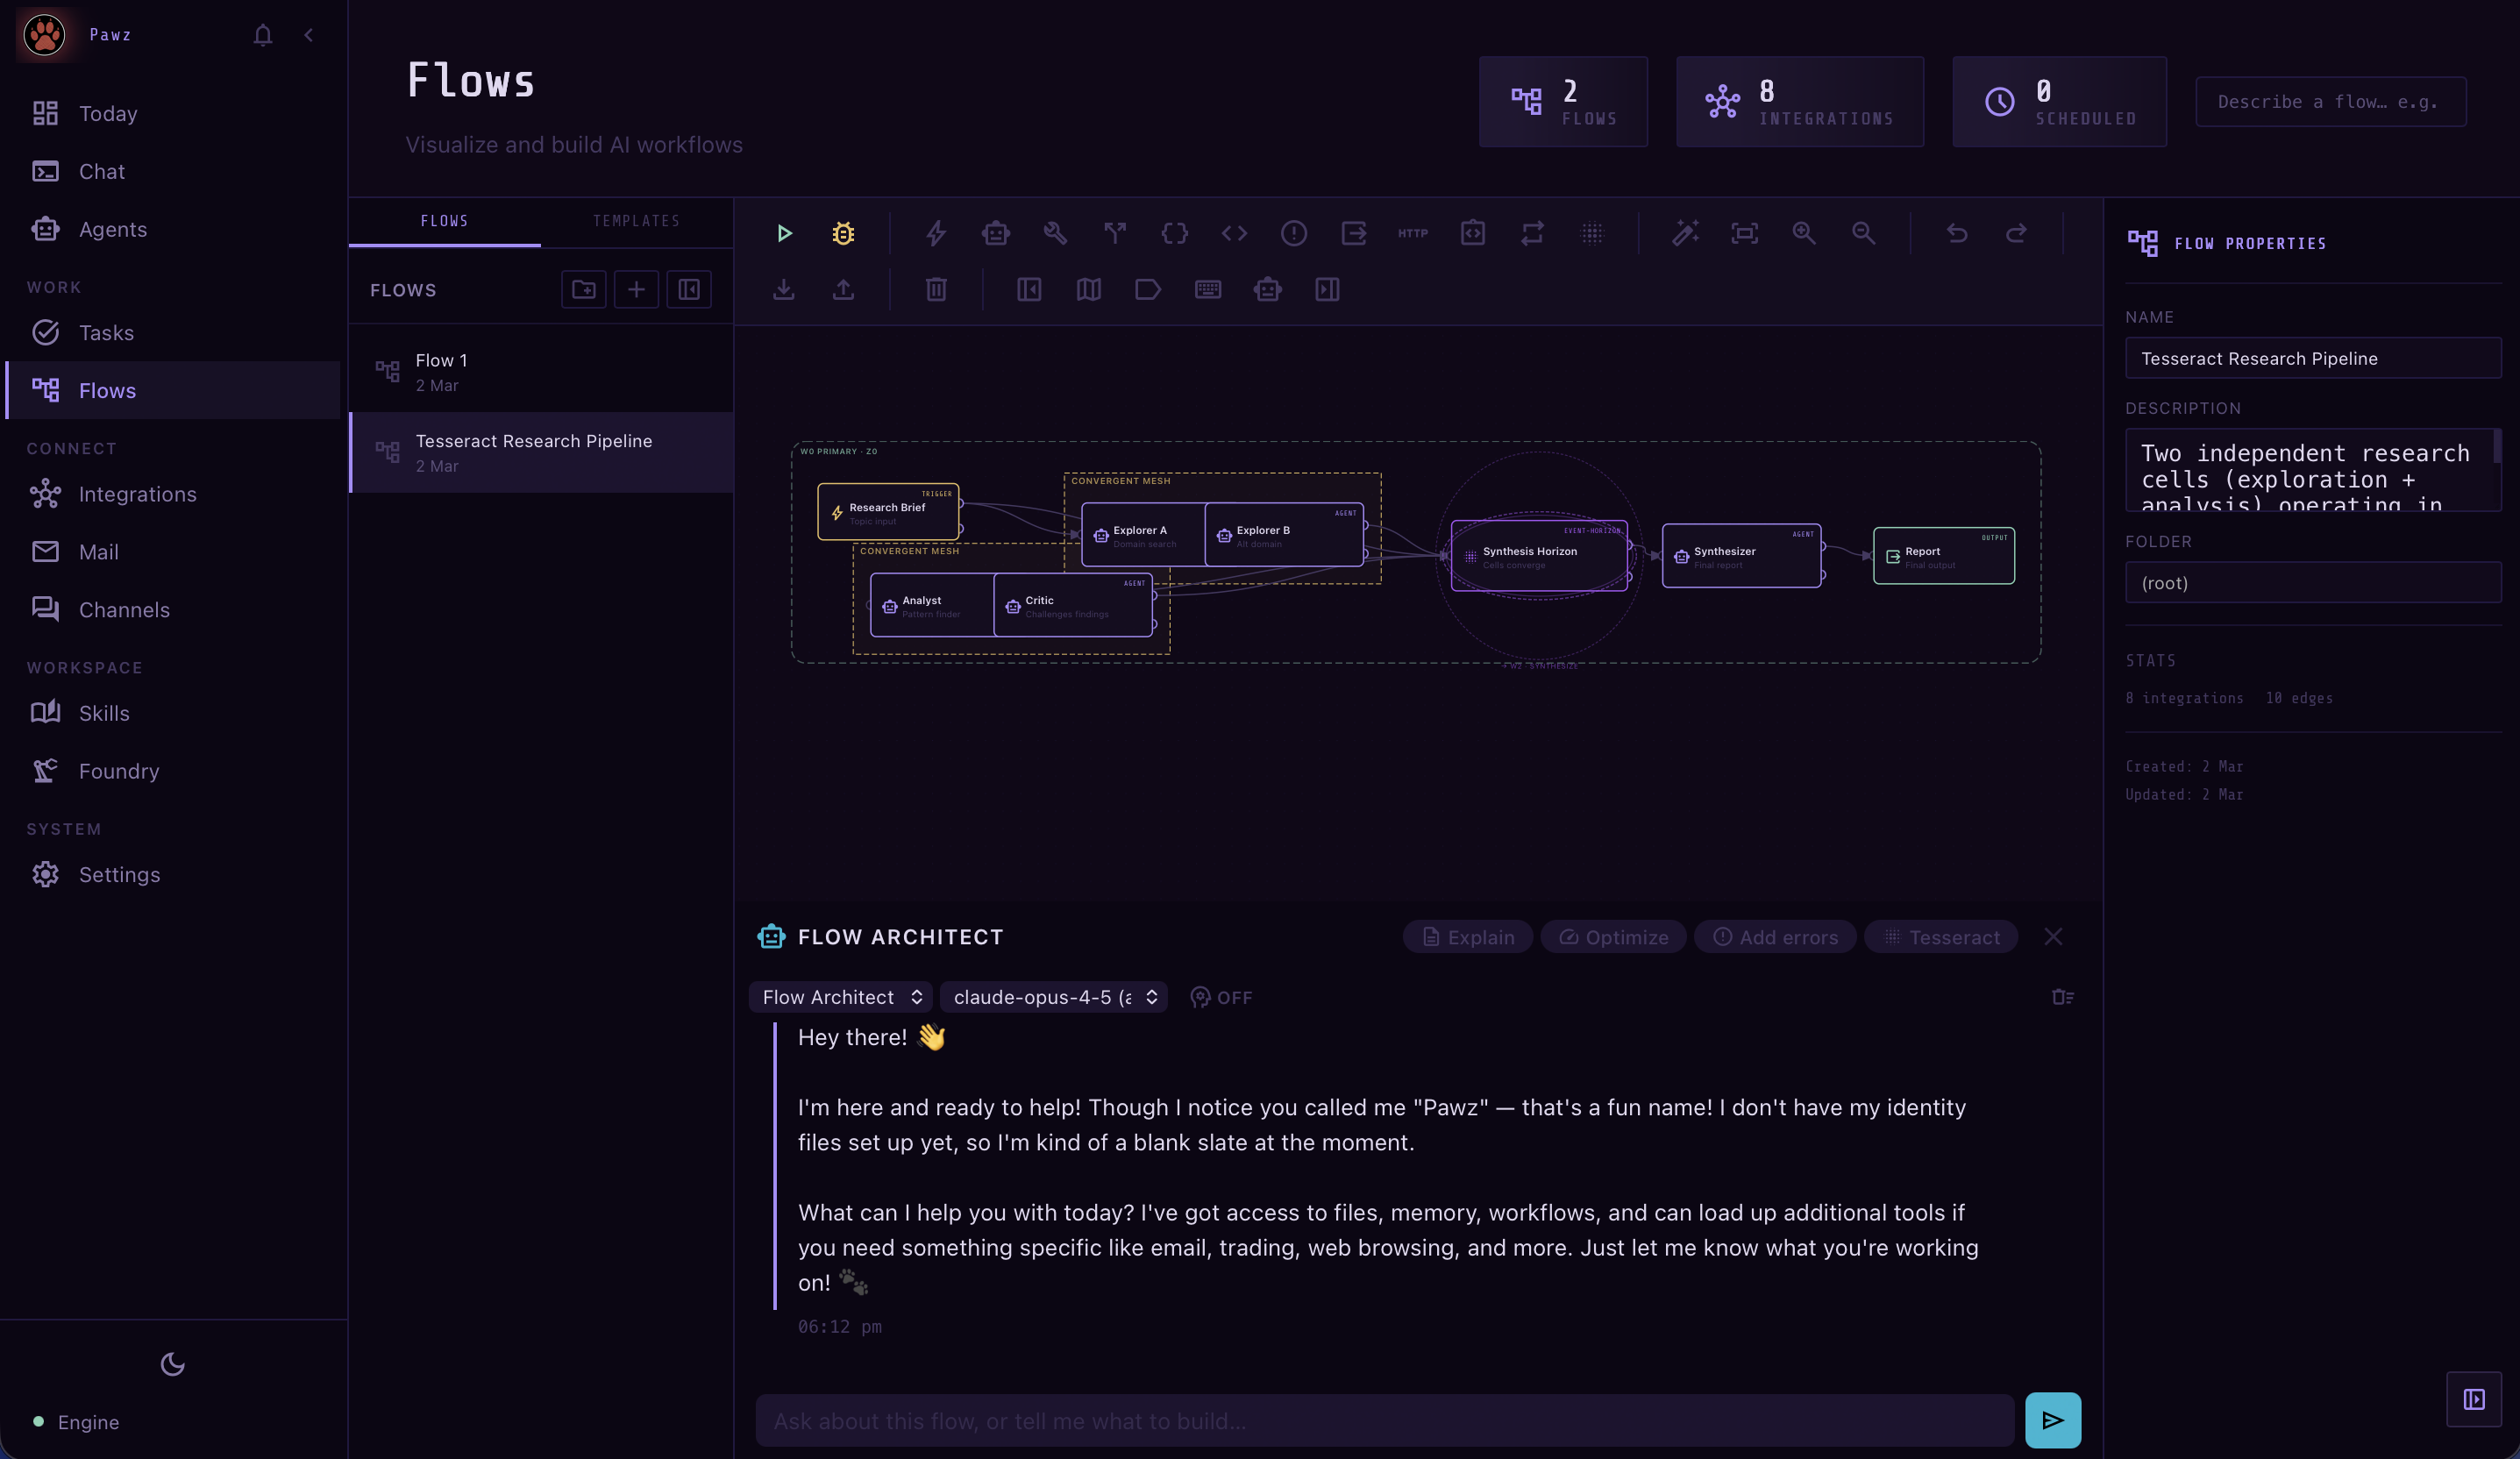This screenshot has width=2520, height=1459.
Task: Zoom in on the canvas with the magnifier
Action: [1804, 233]
